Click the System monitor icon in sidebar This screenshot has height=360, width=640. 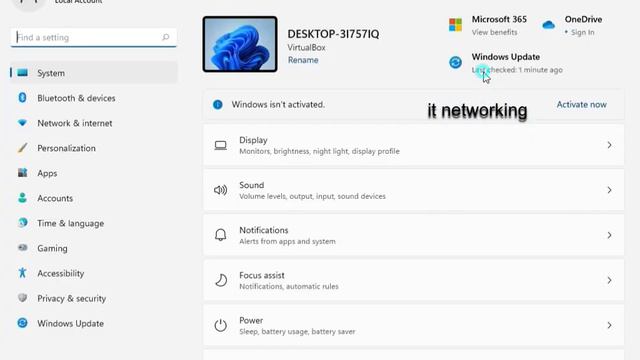click(22, 73)
